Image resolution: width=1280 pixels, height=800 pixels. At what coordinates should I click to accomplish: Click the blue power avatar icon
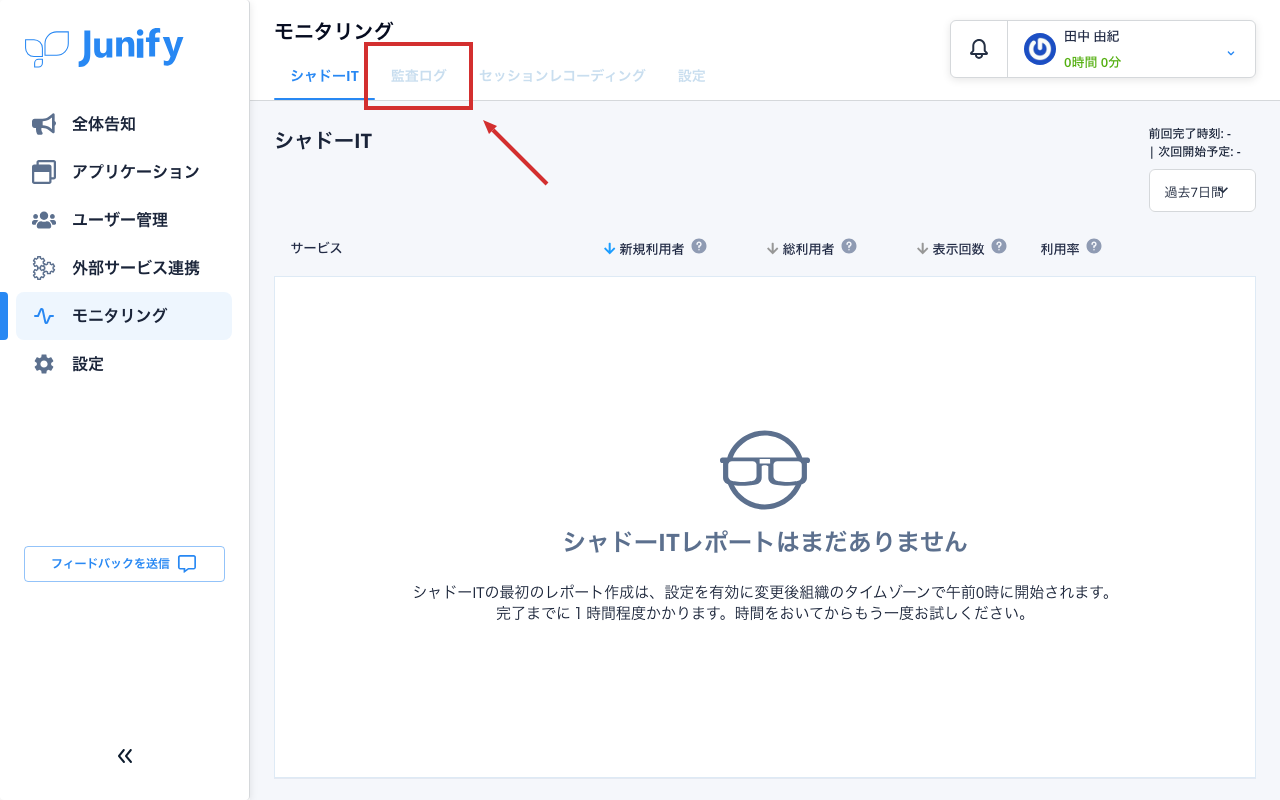[x=1040, y=49]
